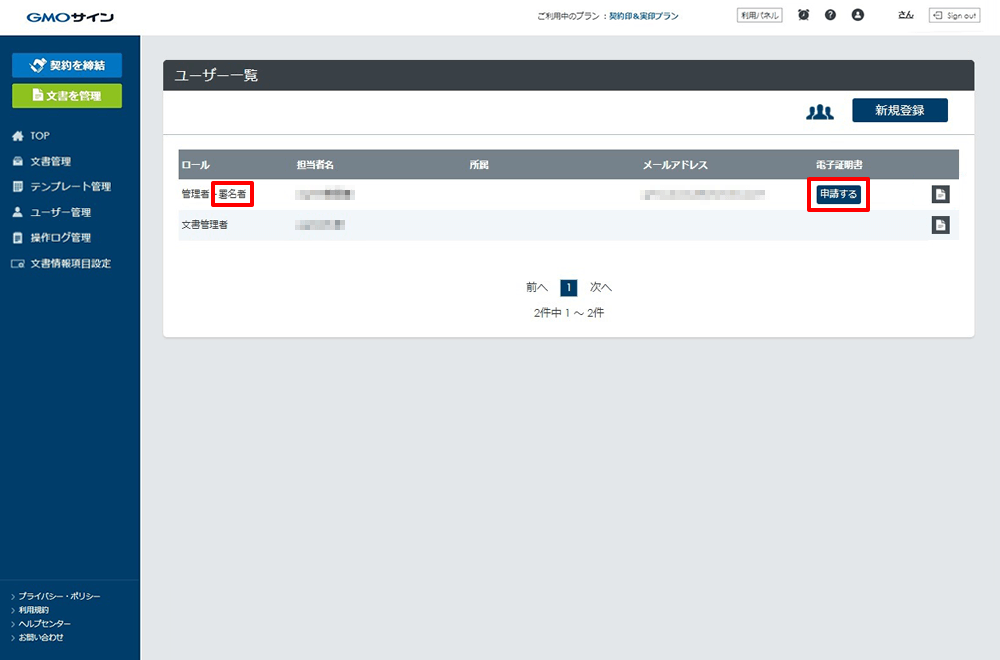Click the log icon beside 操作ログ管理
The width and height of the screenshot is (1000, 660).
(x=18, y=238)
